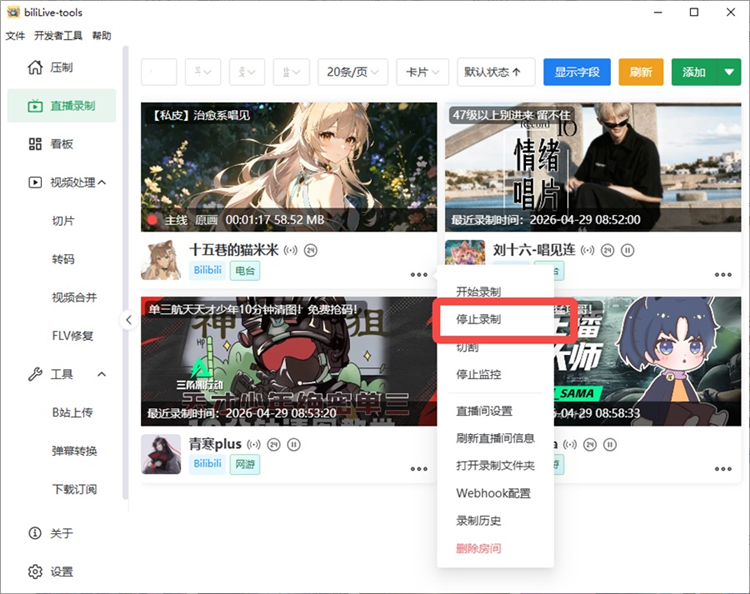Collapse the 工具 sidebar group chevron

(x=102, y=374)
